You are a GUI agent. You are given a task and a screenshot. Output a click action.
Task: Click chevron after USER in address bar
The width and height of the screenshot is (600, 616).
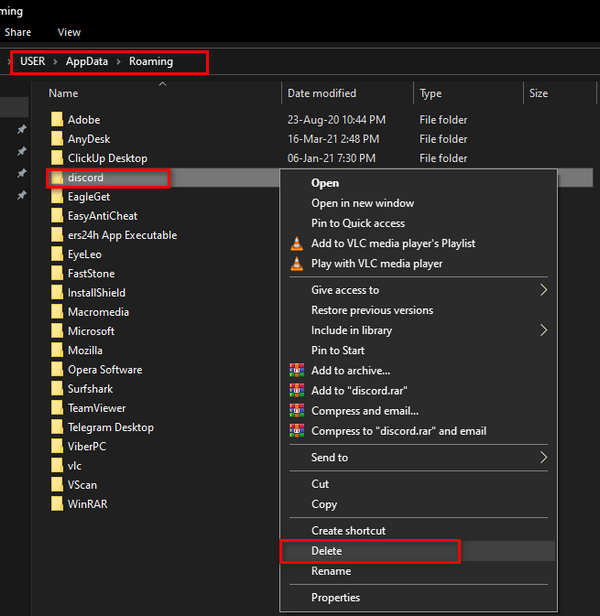pos(55,62)
